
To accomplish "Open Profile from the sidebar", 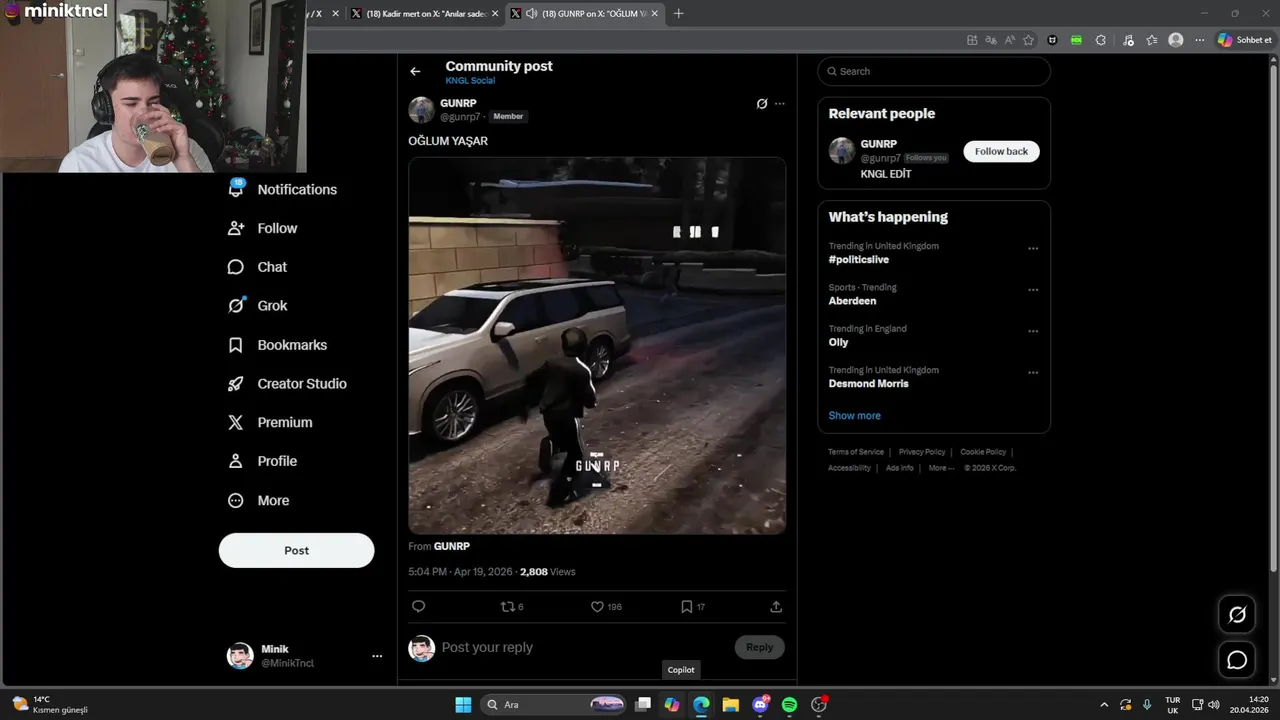I will click(x=263, y=461).
